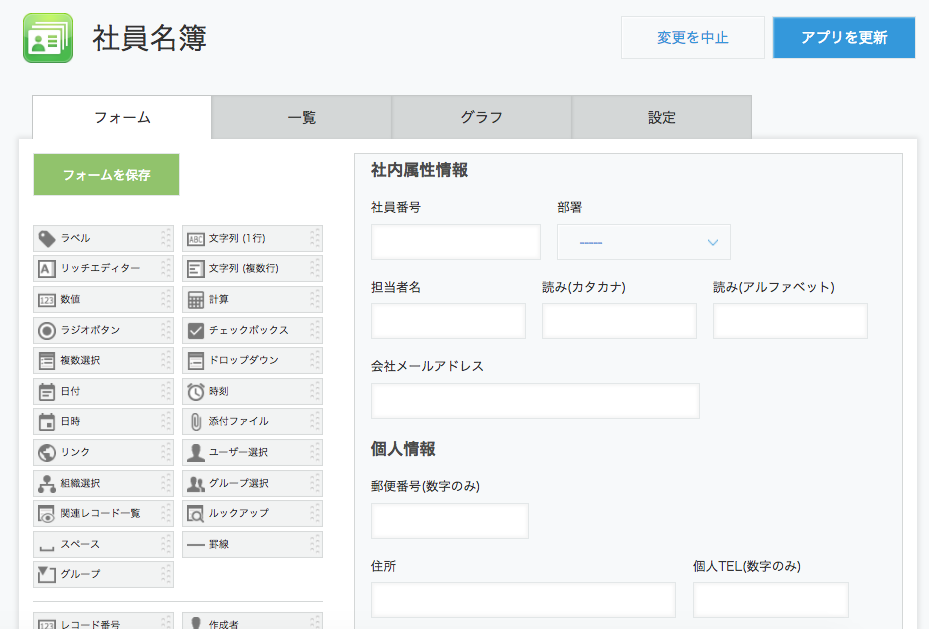This screenshot has width=929, height=629.
Task: Focus the 読み(カタカナ) input field
Action: (619, 321)
